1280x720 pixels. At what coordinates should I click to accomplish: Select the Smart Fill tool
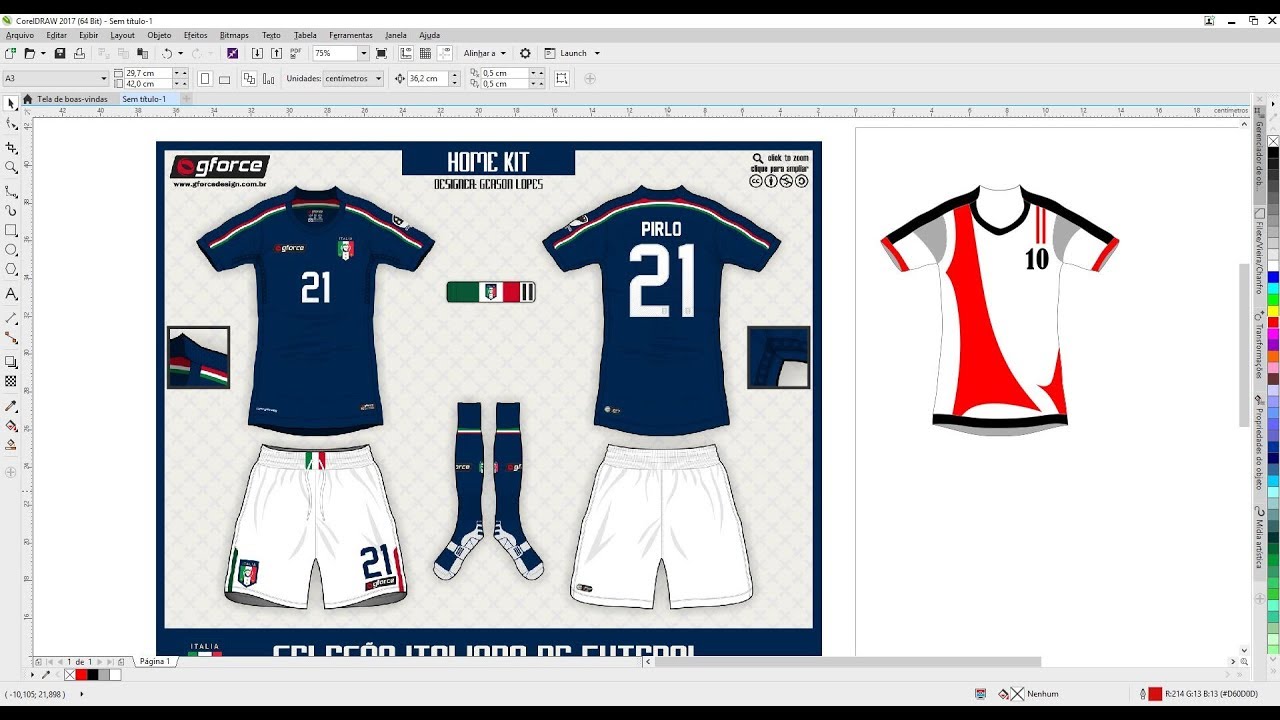point(11,444)
